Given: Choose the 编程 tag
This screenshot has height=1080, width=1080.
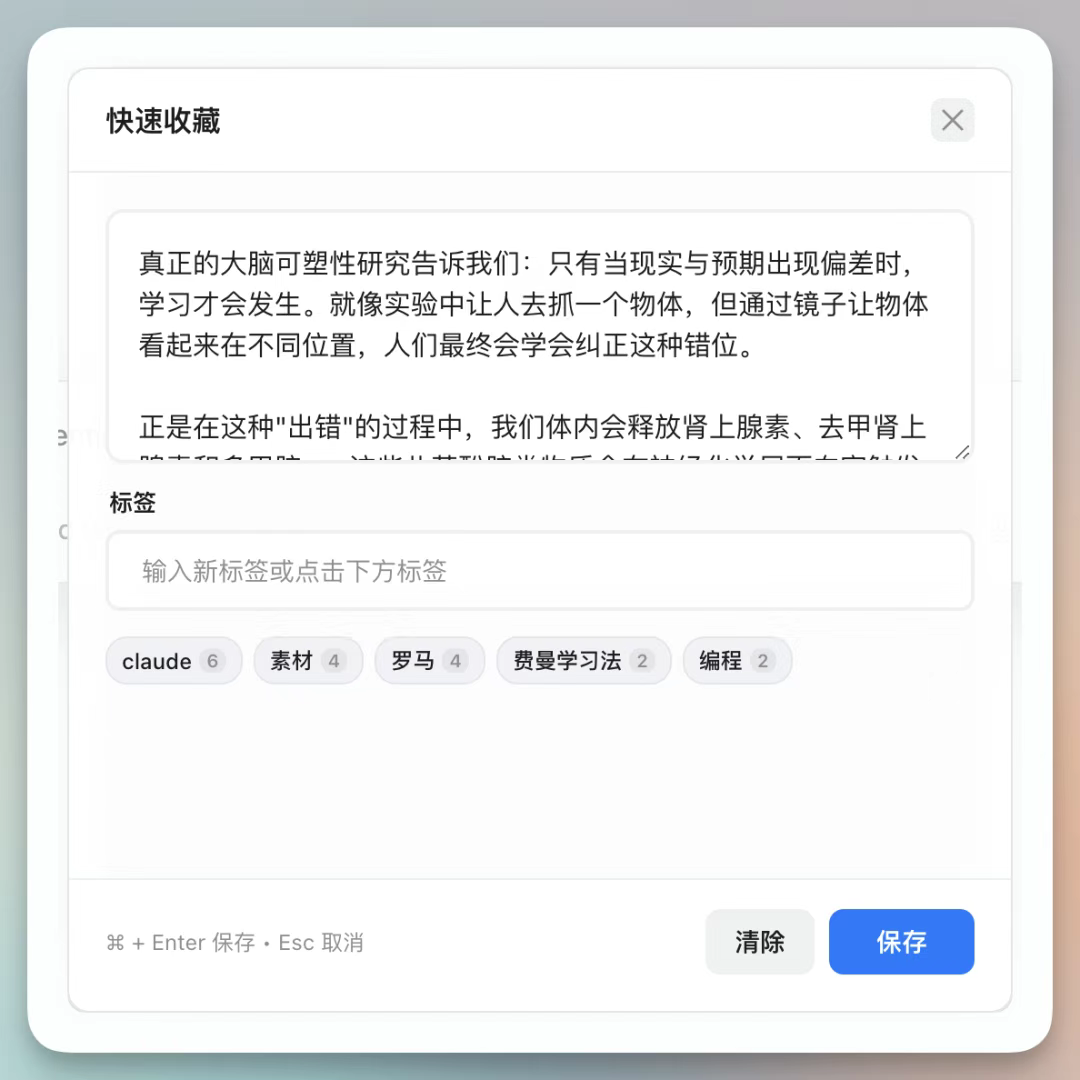Looking at the screenshot, I should pyautogui.click(x=737, y=661).
